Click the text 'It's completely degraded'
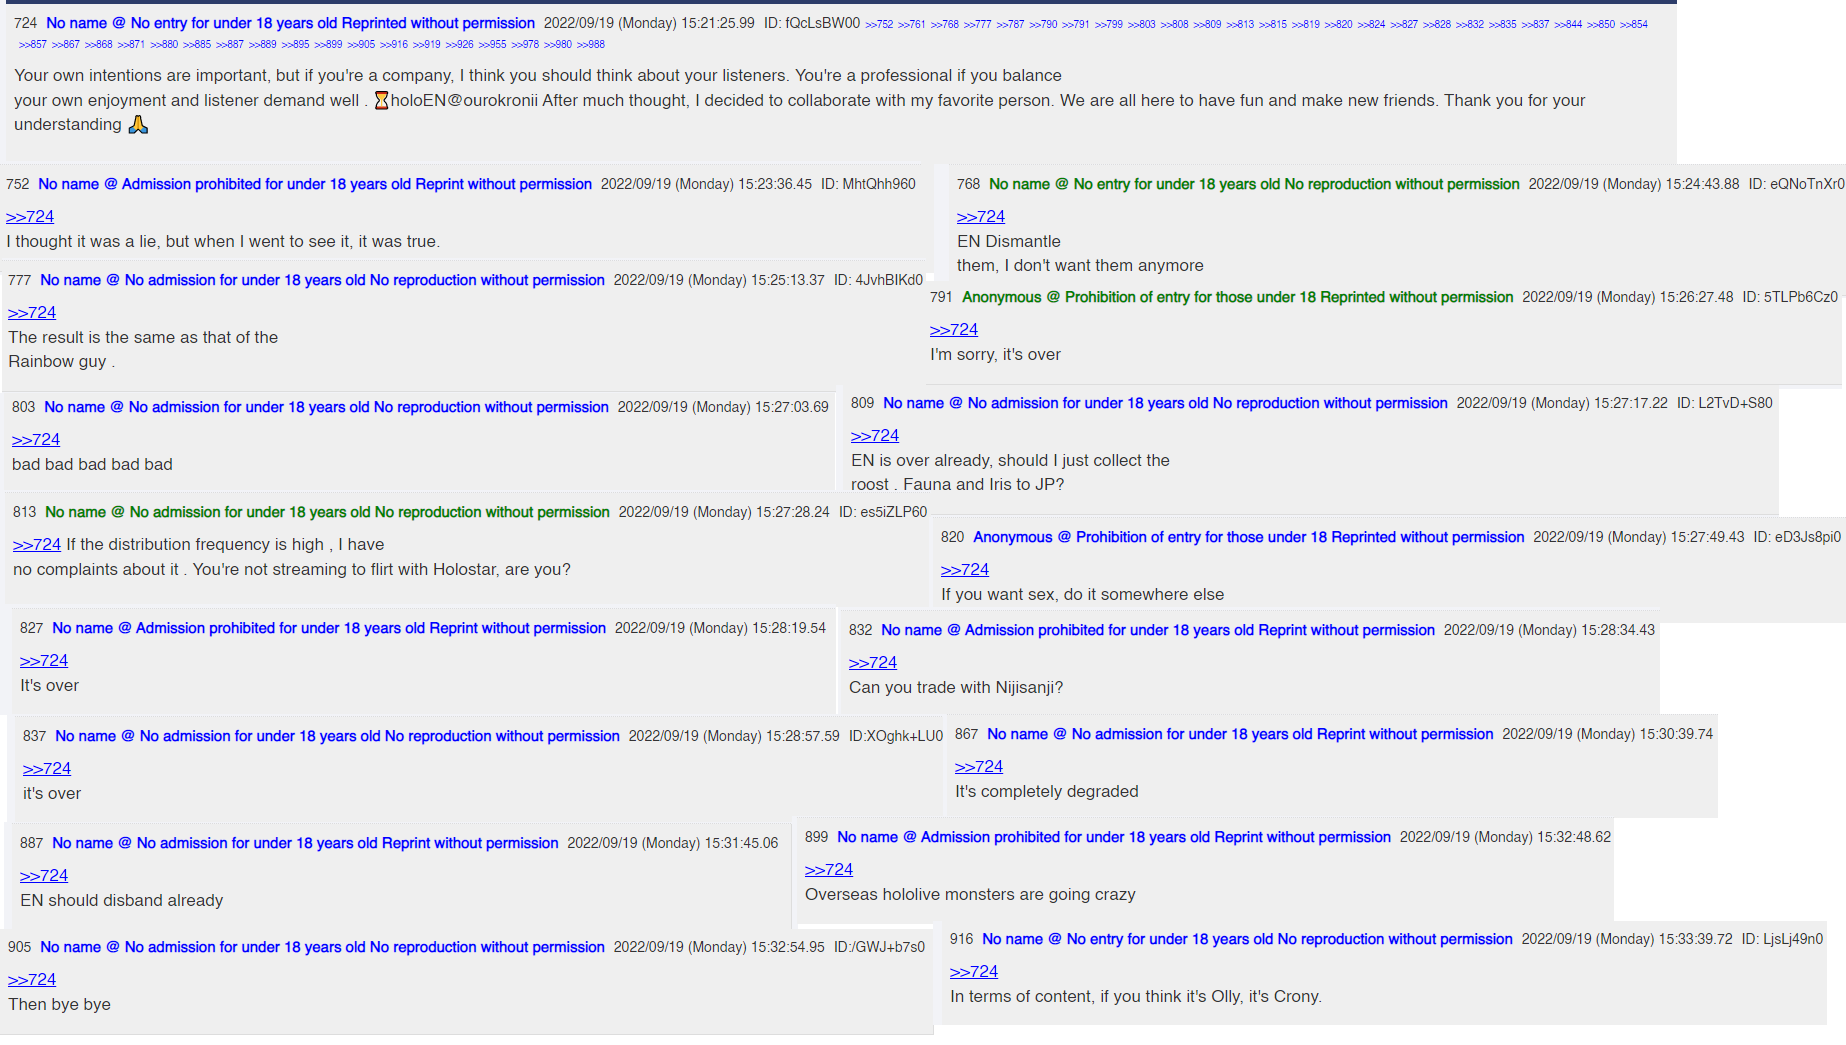The width and height of the screenshot is (1846, 1045). click(1047, 791)
